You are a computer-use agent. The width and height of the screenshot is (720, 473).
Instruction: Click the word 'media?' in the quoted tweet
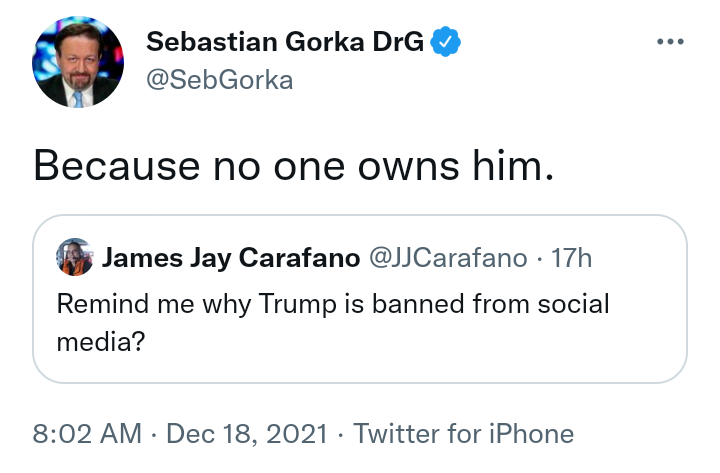point(101,342)
